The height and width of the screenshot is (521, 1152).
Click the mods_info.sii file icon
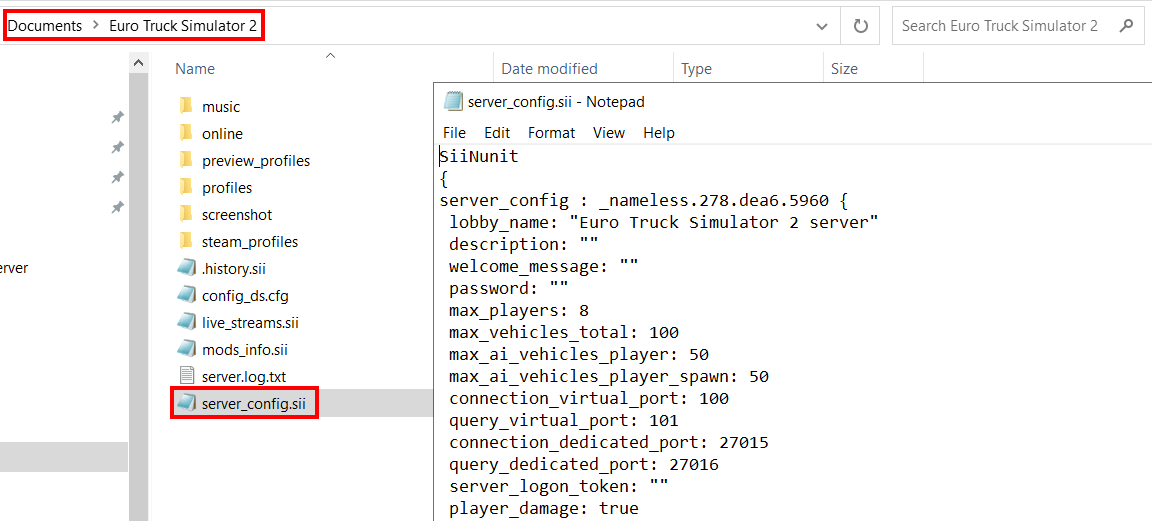[187, 349]
